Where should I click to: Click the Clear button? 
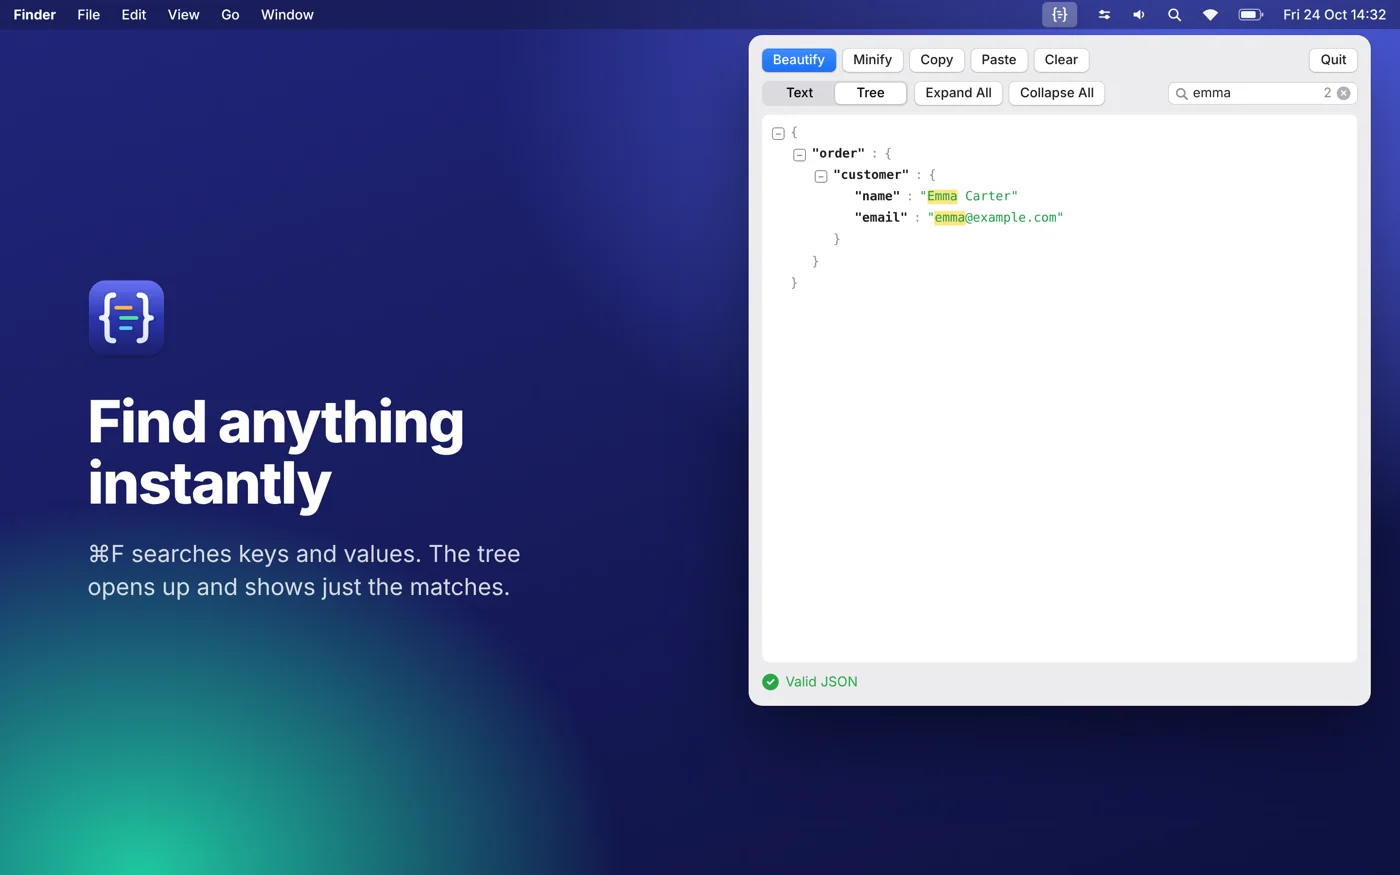1061,60
